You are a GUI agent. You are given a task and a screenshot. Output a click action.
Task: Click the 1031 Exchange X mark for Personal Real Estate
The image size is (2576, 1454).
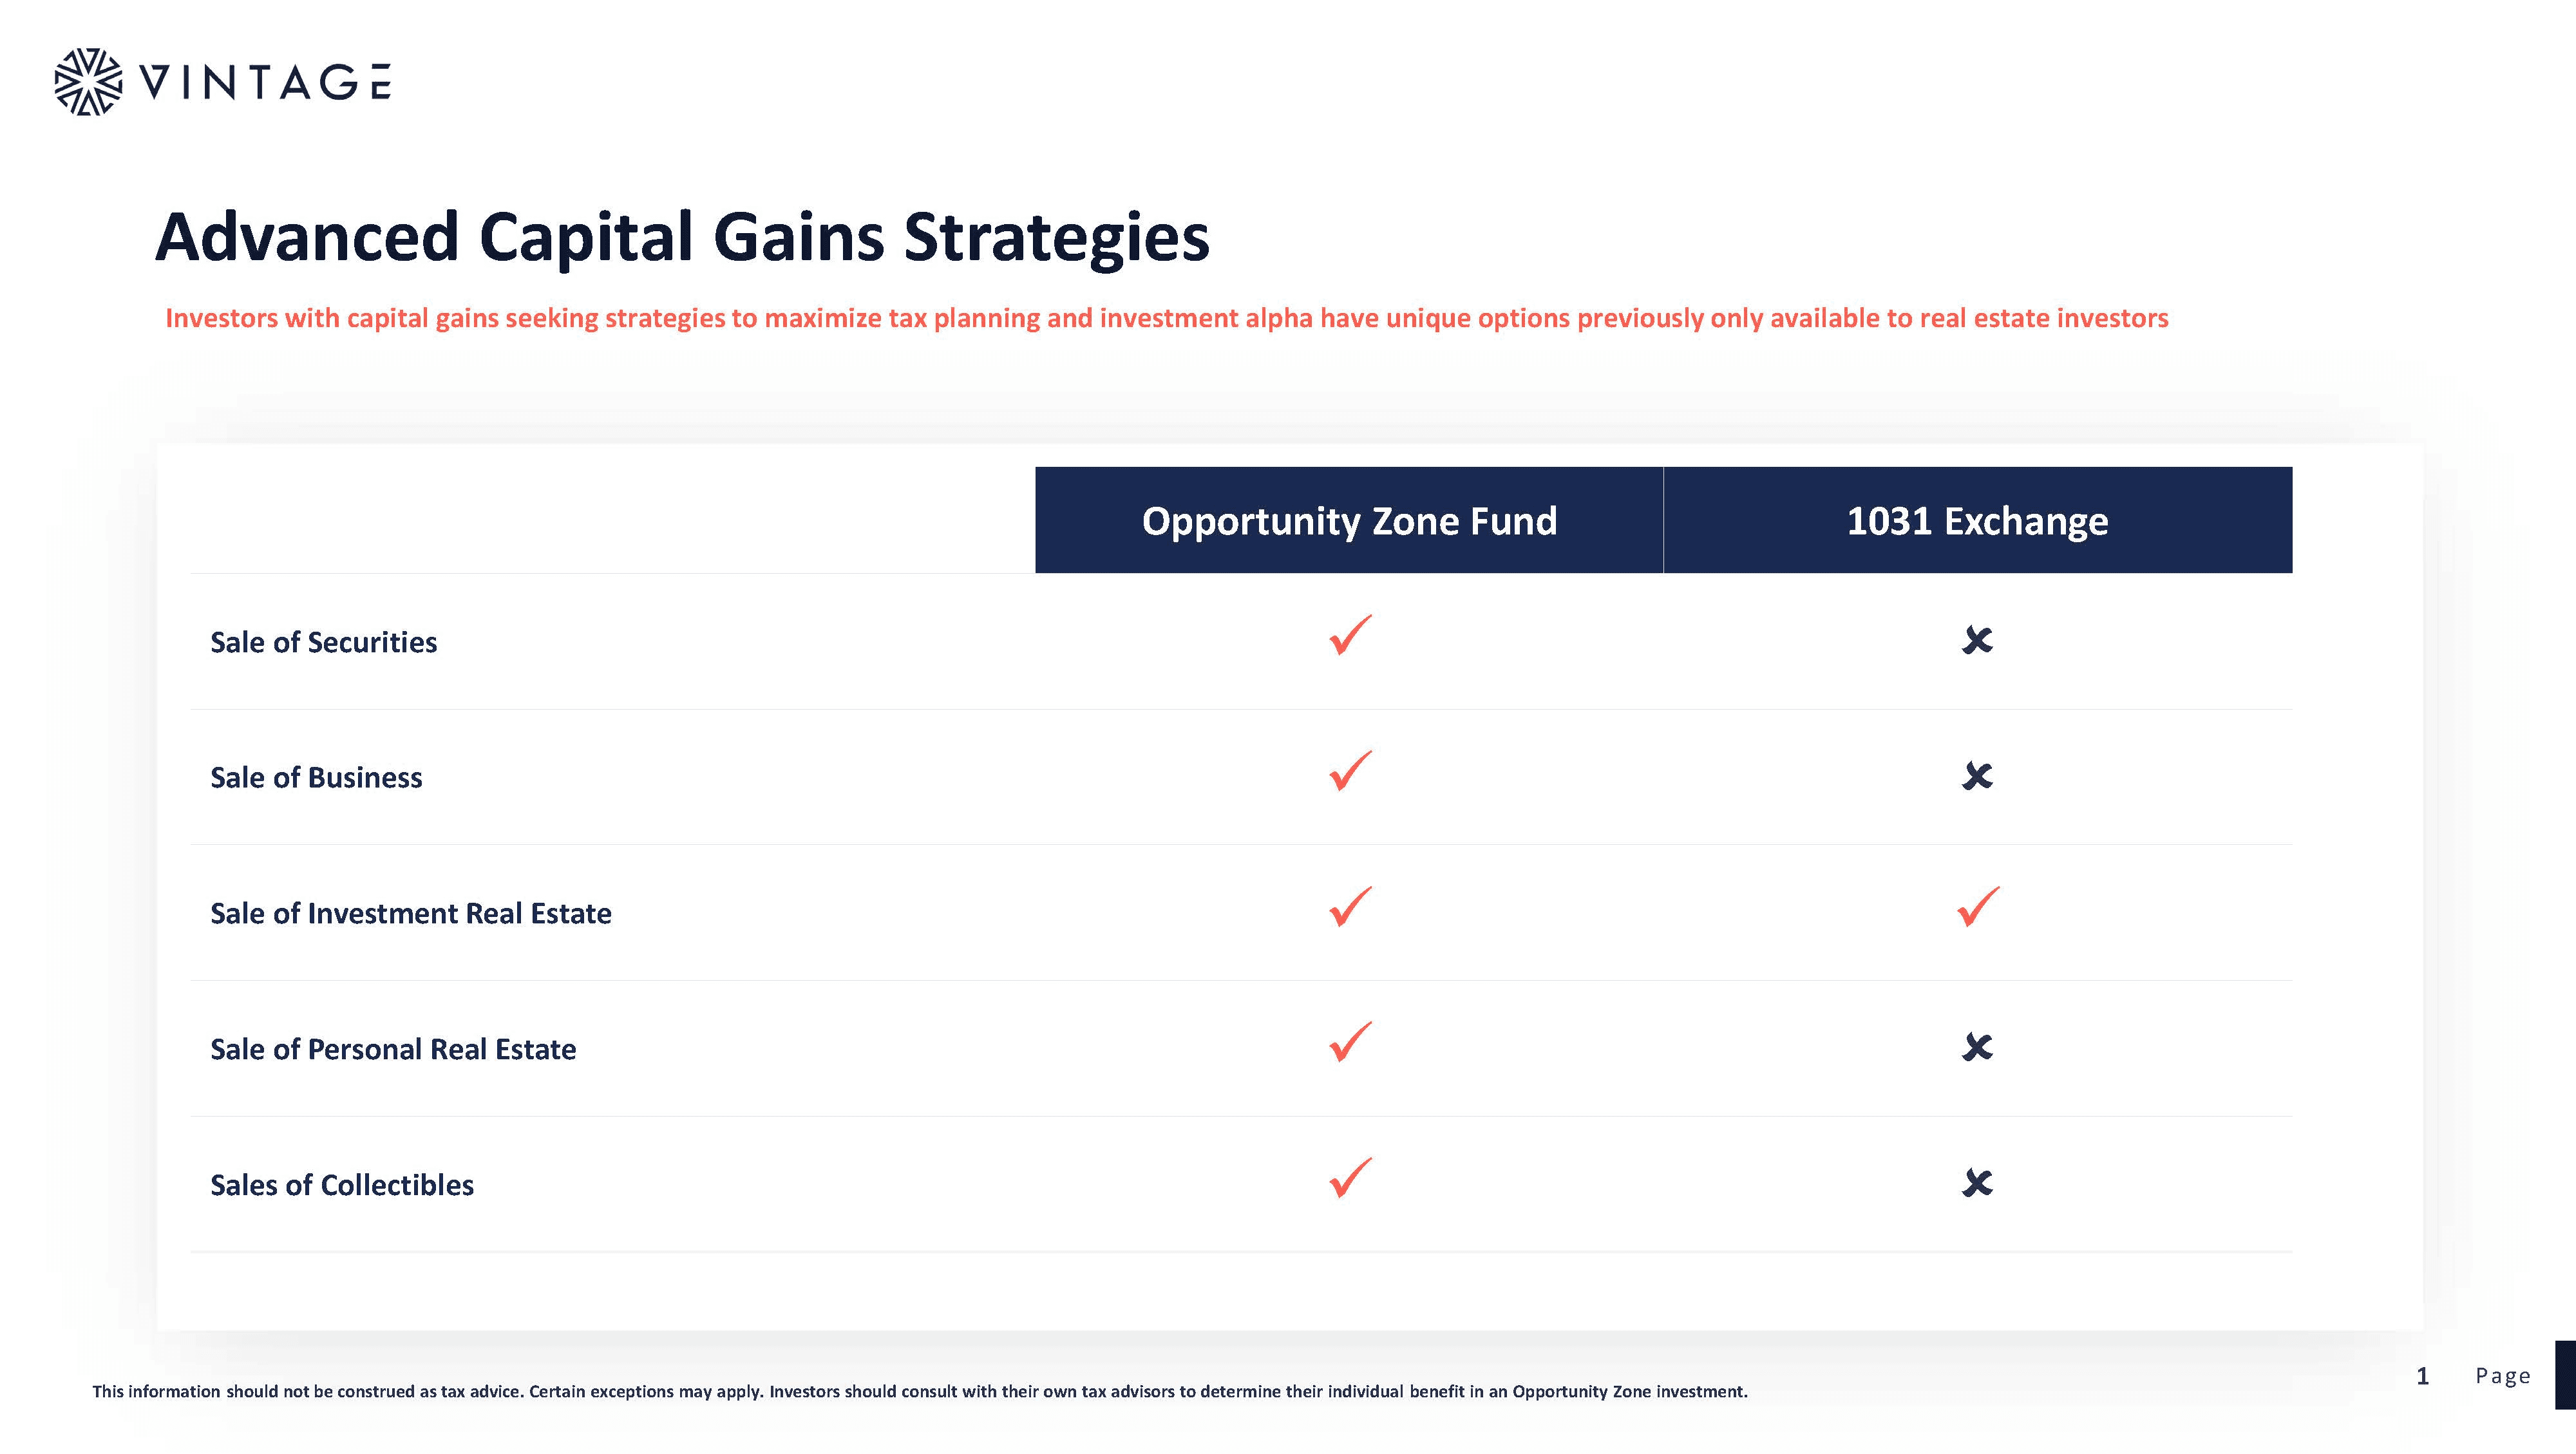1977,1047
